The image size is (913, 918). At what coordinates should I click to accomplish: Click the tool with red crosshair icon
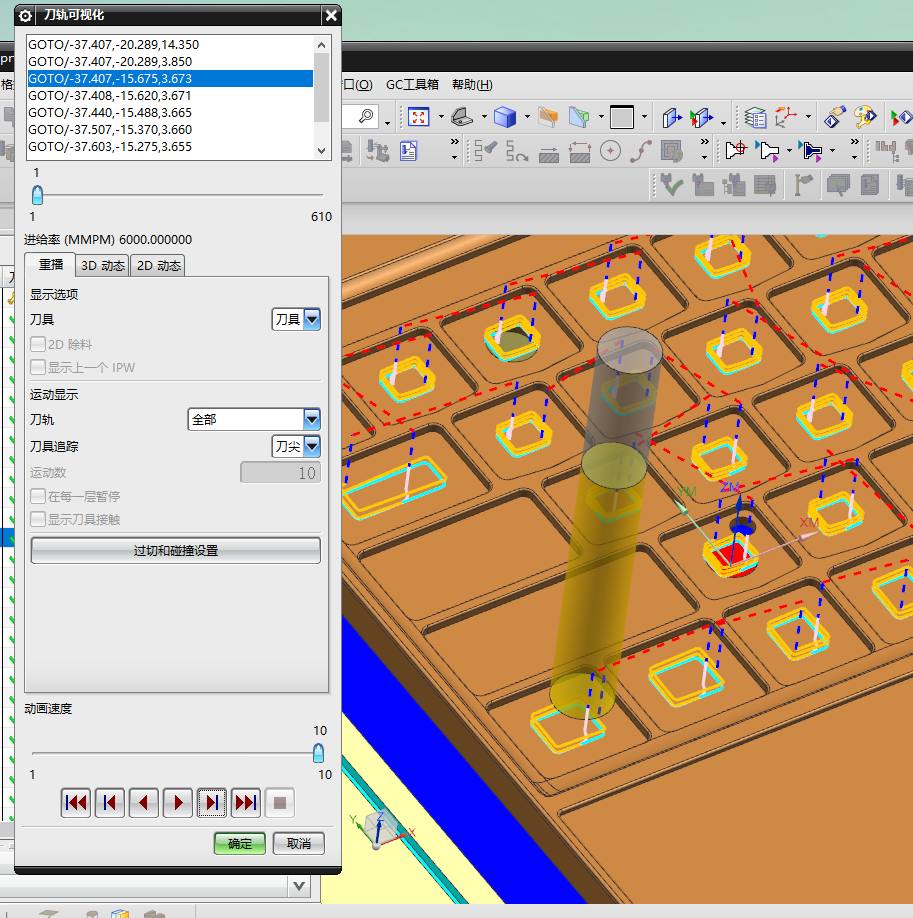pyautogui.click(x=736, y=151)
